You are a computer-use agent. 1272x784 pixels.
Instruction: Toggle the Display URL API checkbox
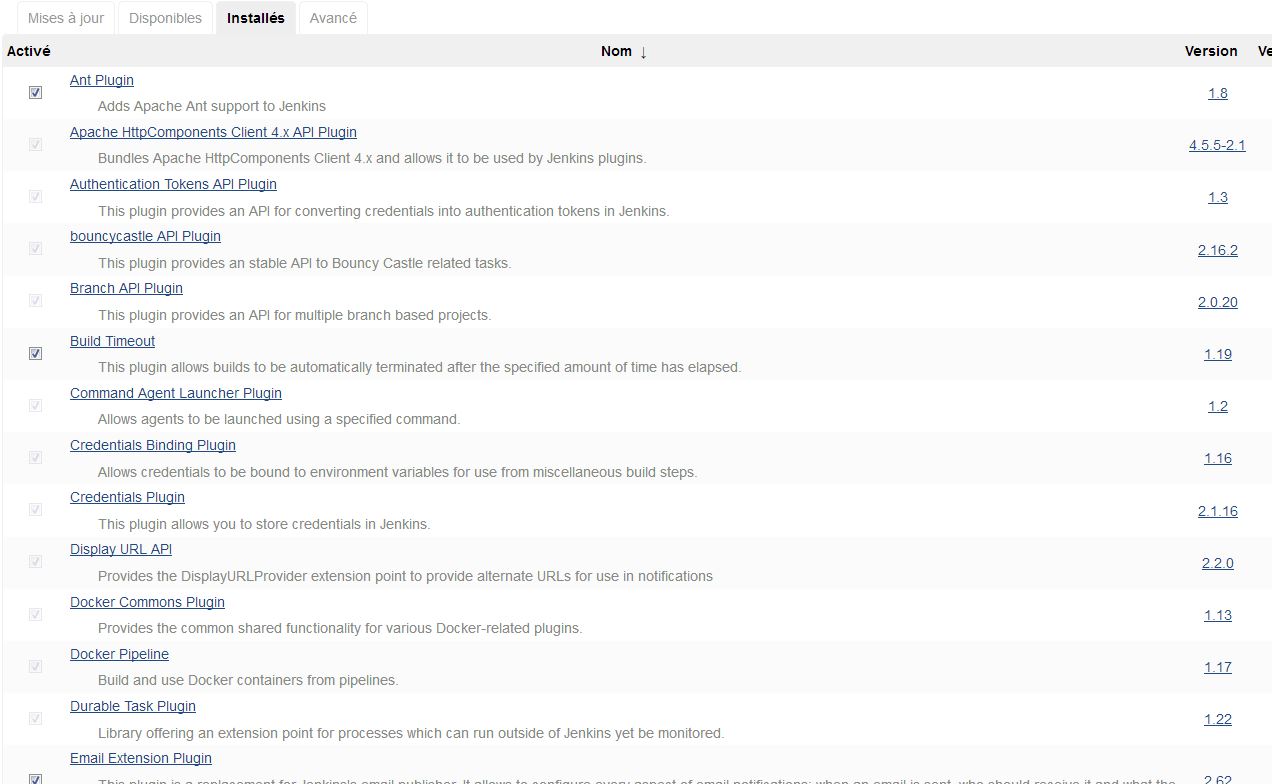tap(36, 561)
